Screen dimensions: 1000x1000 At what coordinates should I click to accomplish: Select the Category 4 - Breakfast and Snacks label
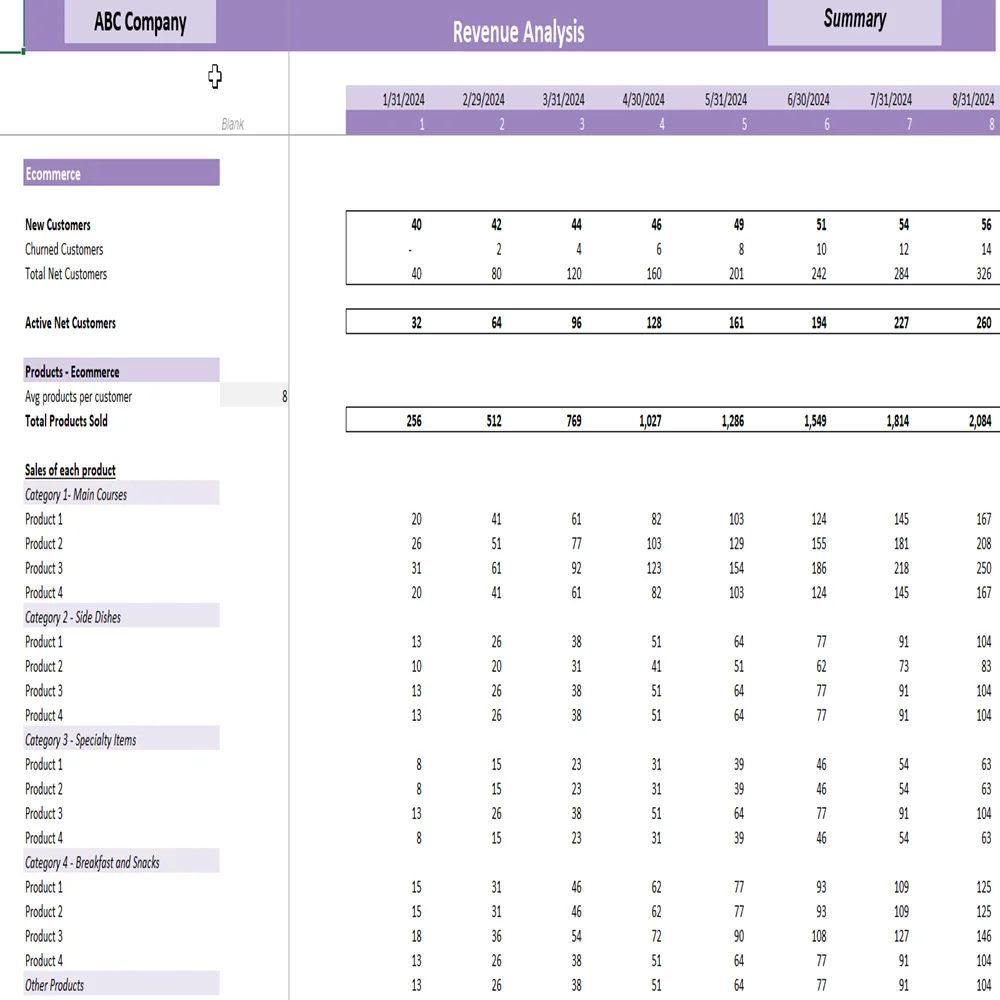click(121, 862)
